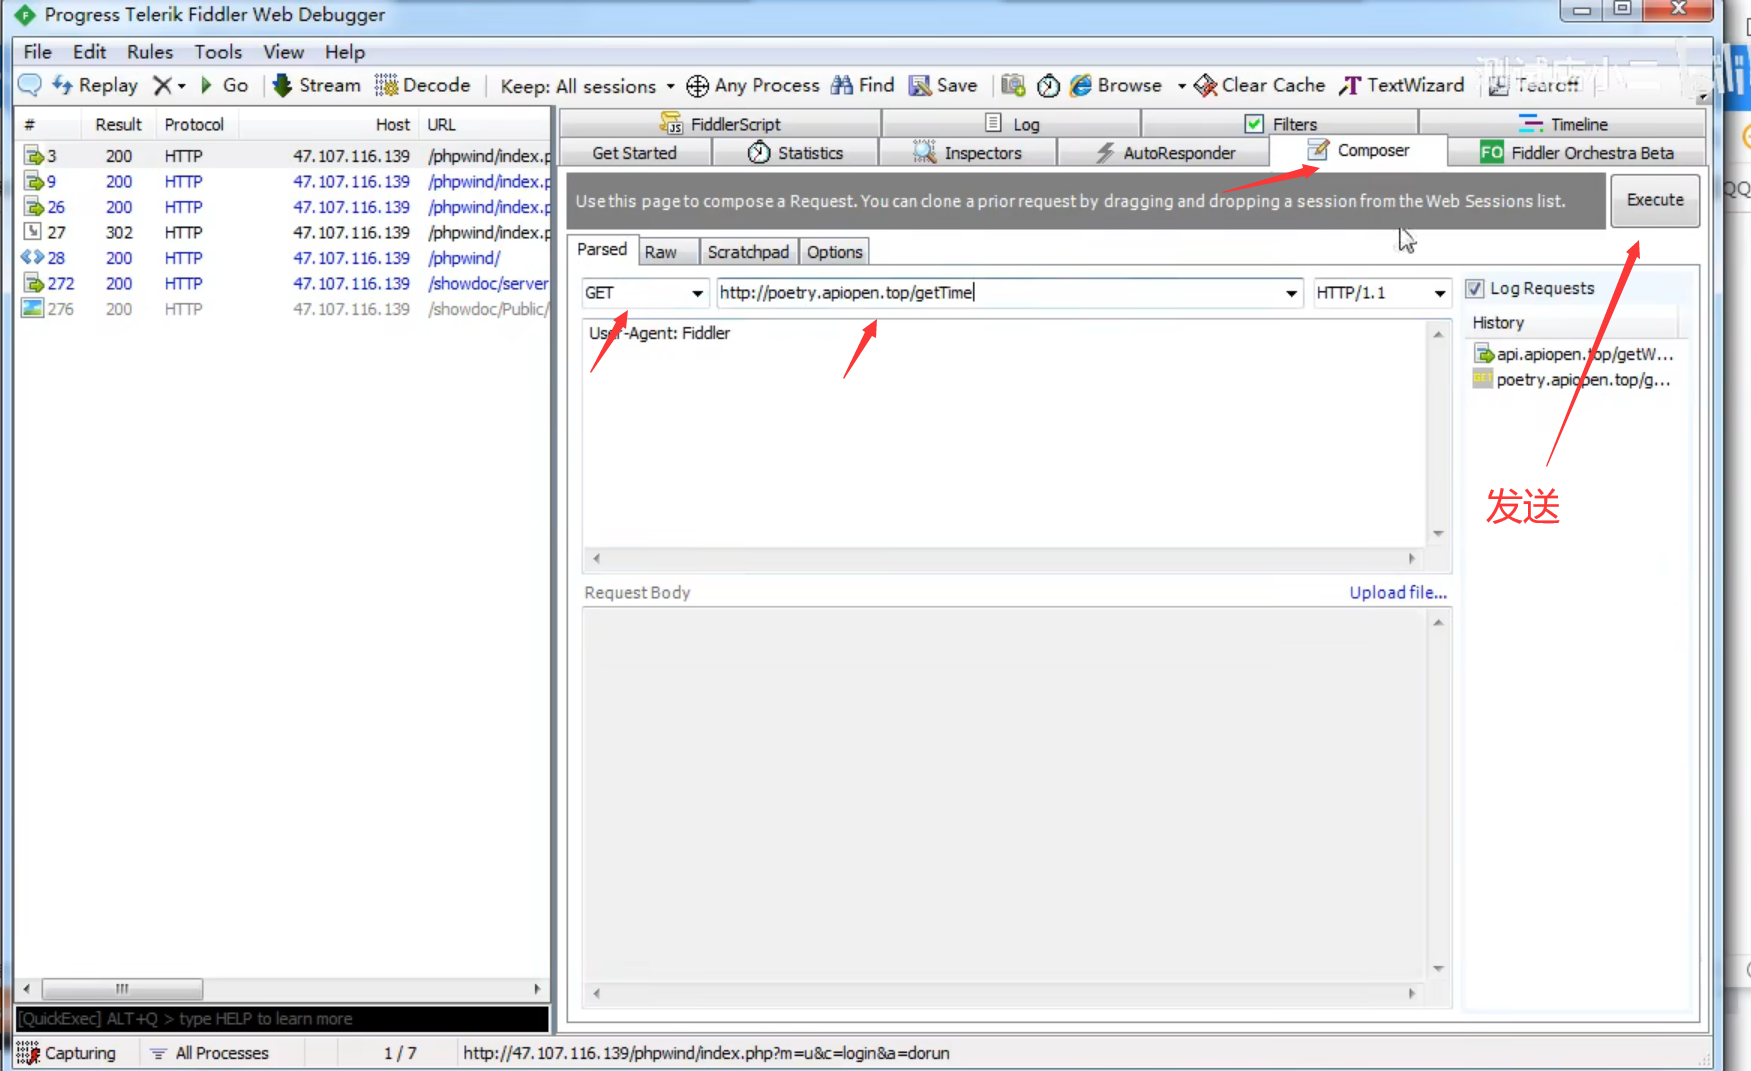Select the Options composer sub-tab
The image size is (1751, 1071).
point(835,252)
